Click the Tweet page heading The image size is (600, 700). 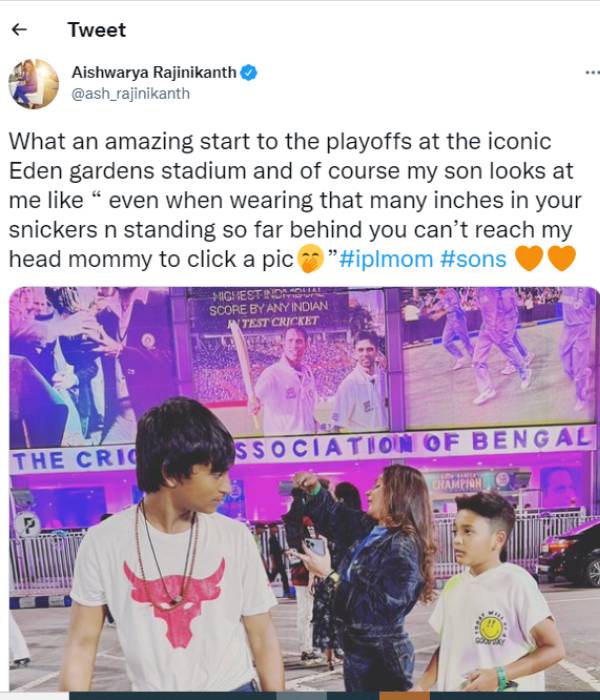[97, 30]
